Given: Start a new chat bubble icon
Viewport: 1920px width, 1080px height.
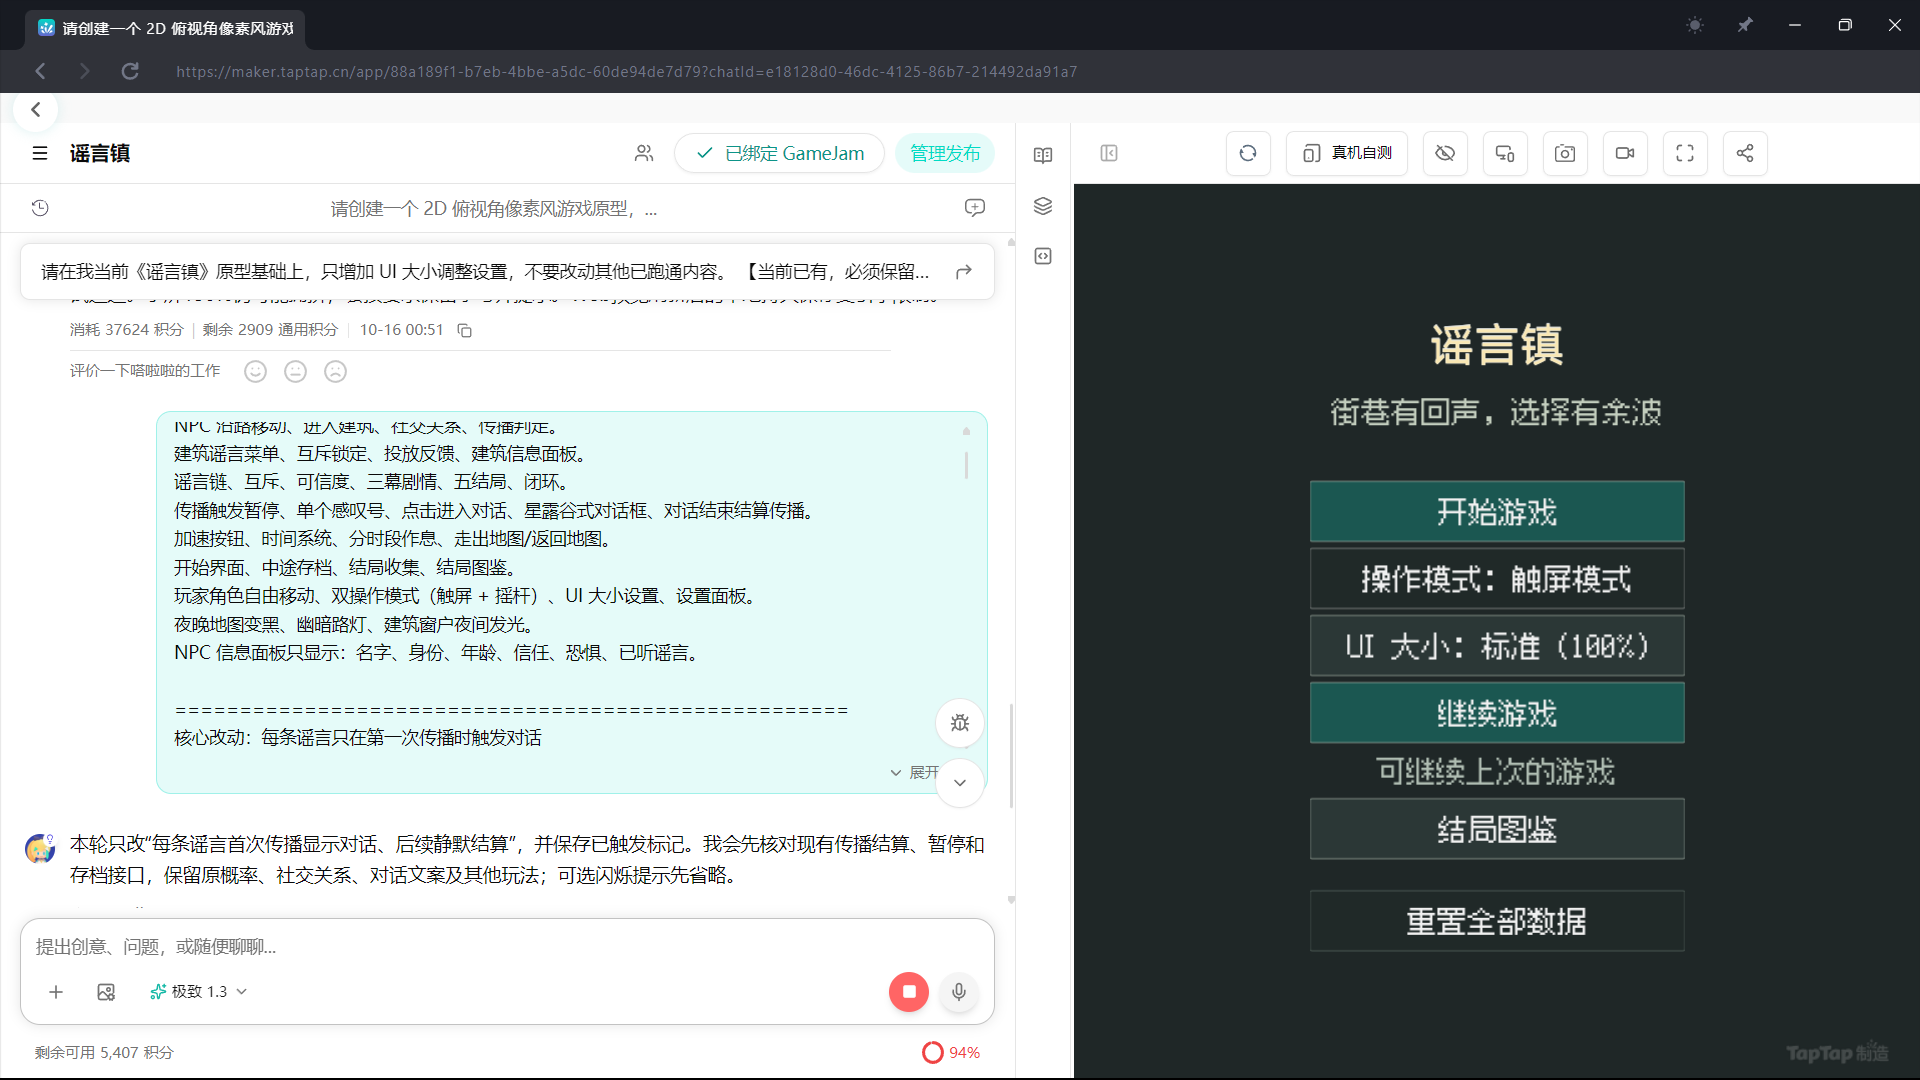Looking at the screenshot, I should click(x=975, y=208).
